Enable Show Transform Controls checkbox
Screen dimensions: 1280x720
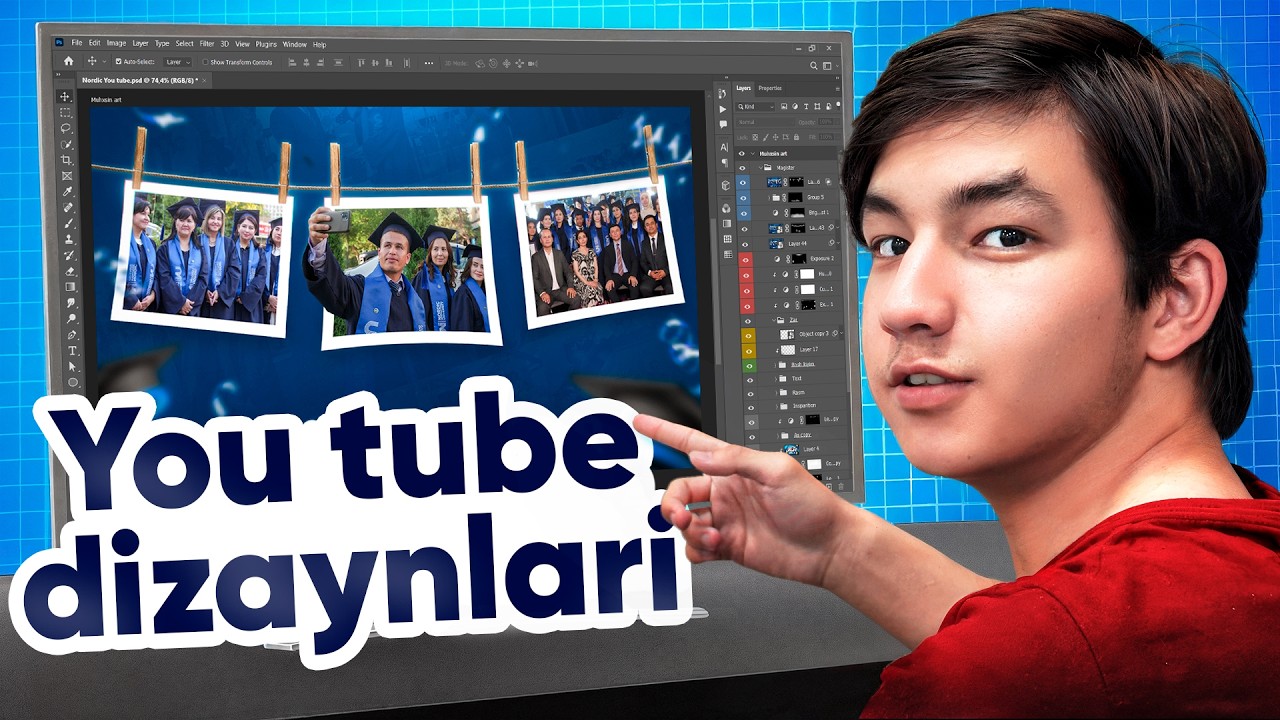[x=206, y=62]
